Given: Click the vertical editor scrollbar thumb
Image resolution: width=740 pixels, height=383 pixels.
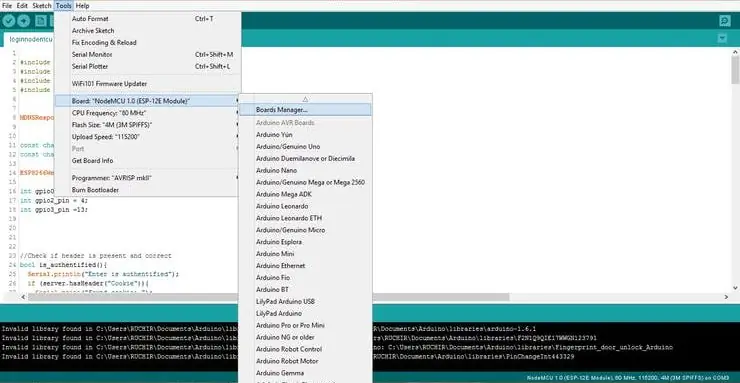Looking at the screenshot, I should tap(735, 70).
